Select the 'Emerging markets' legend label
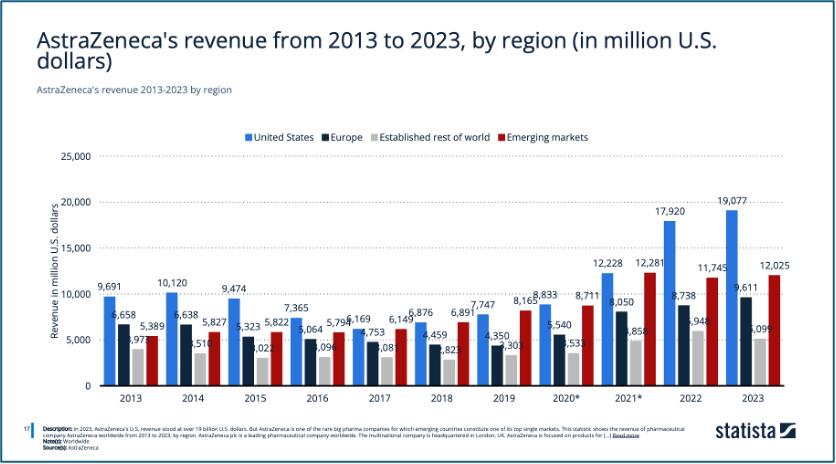836x464 pixels. 548,138
